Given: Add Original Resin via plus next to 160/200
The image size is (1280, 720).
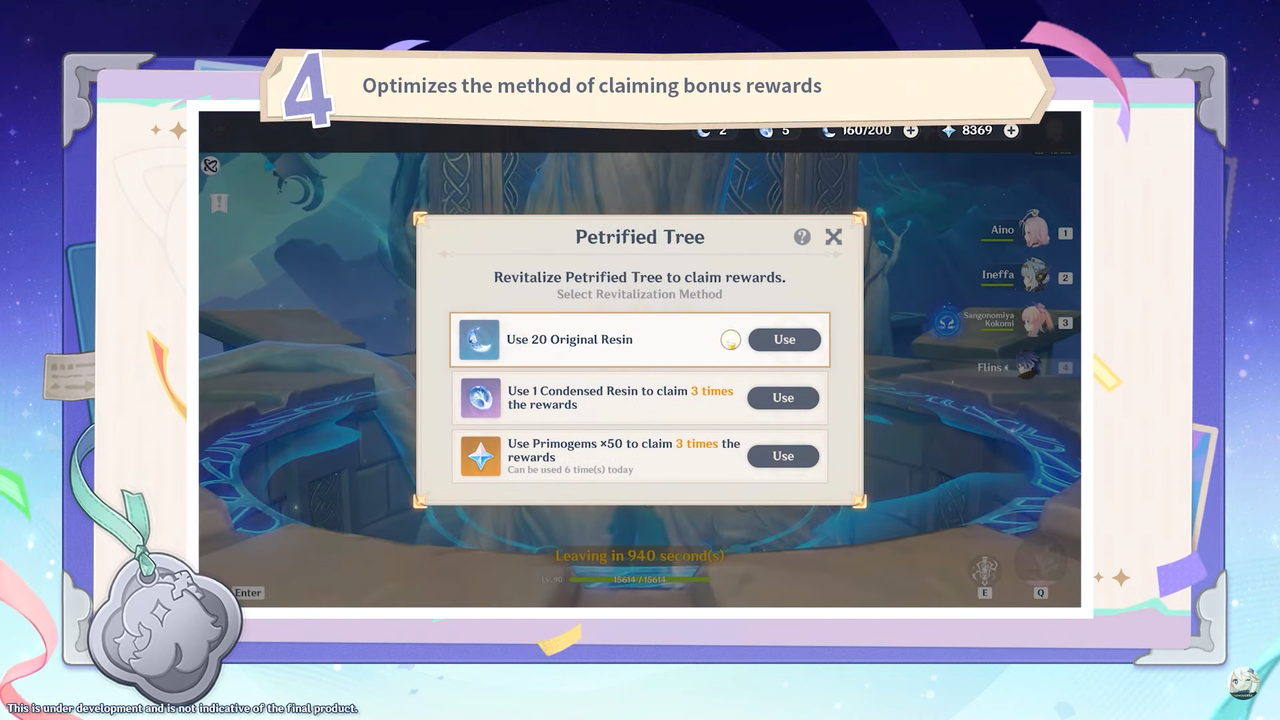Looking at the screenshot, I should (910, 131).
